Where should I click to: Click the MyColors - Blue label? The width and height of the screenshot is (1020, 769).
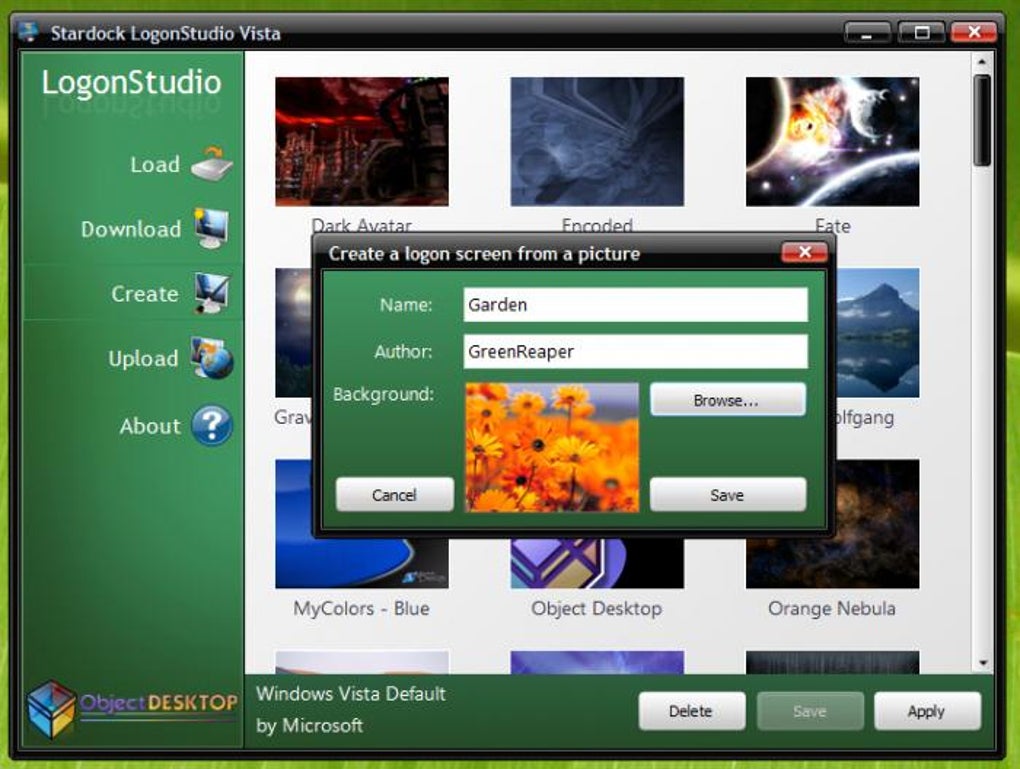362,608
